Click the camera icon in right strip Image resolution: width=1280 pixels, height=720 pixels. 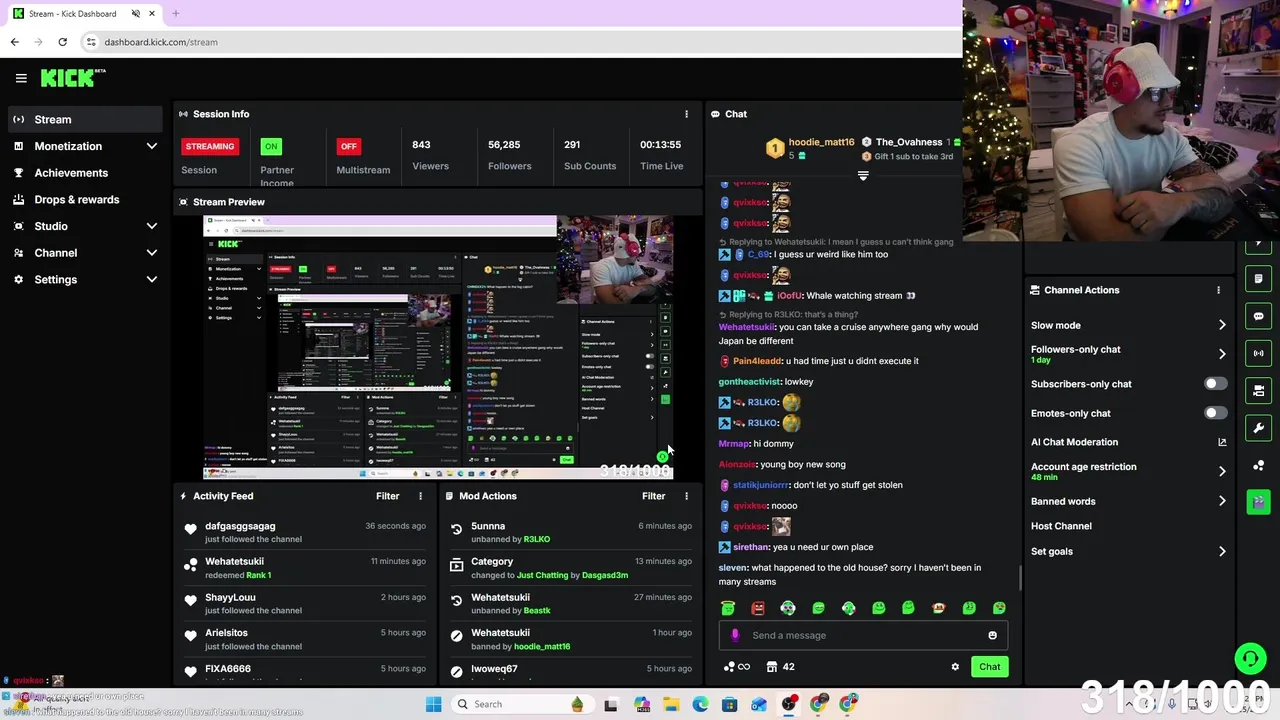point(1259,390)
